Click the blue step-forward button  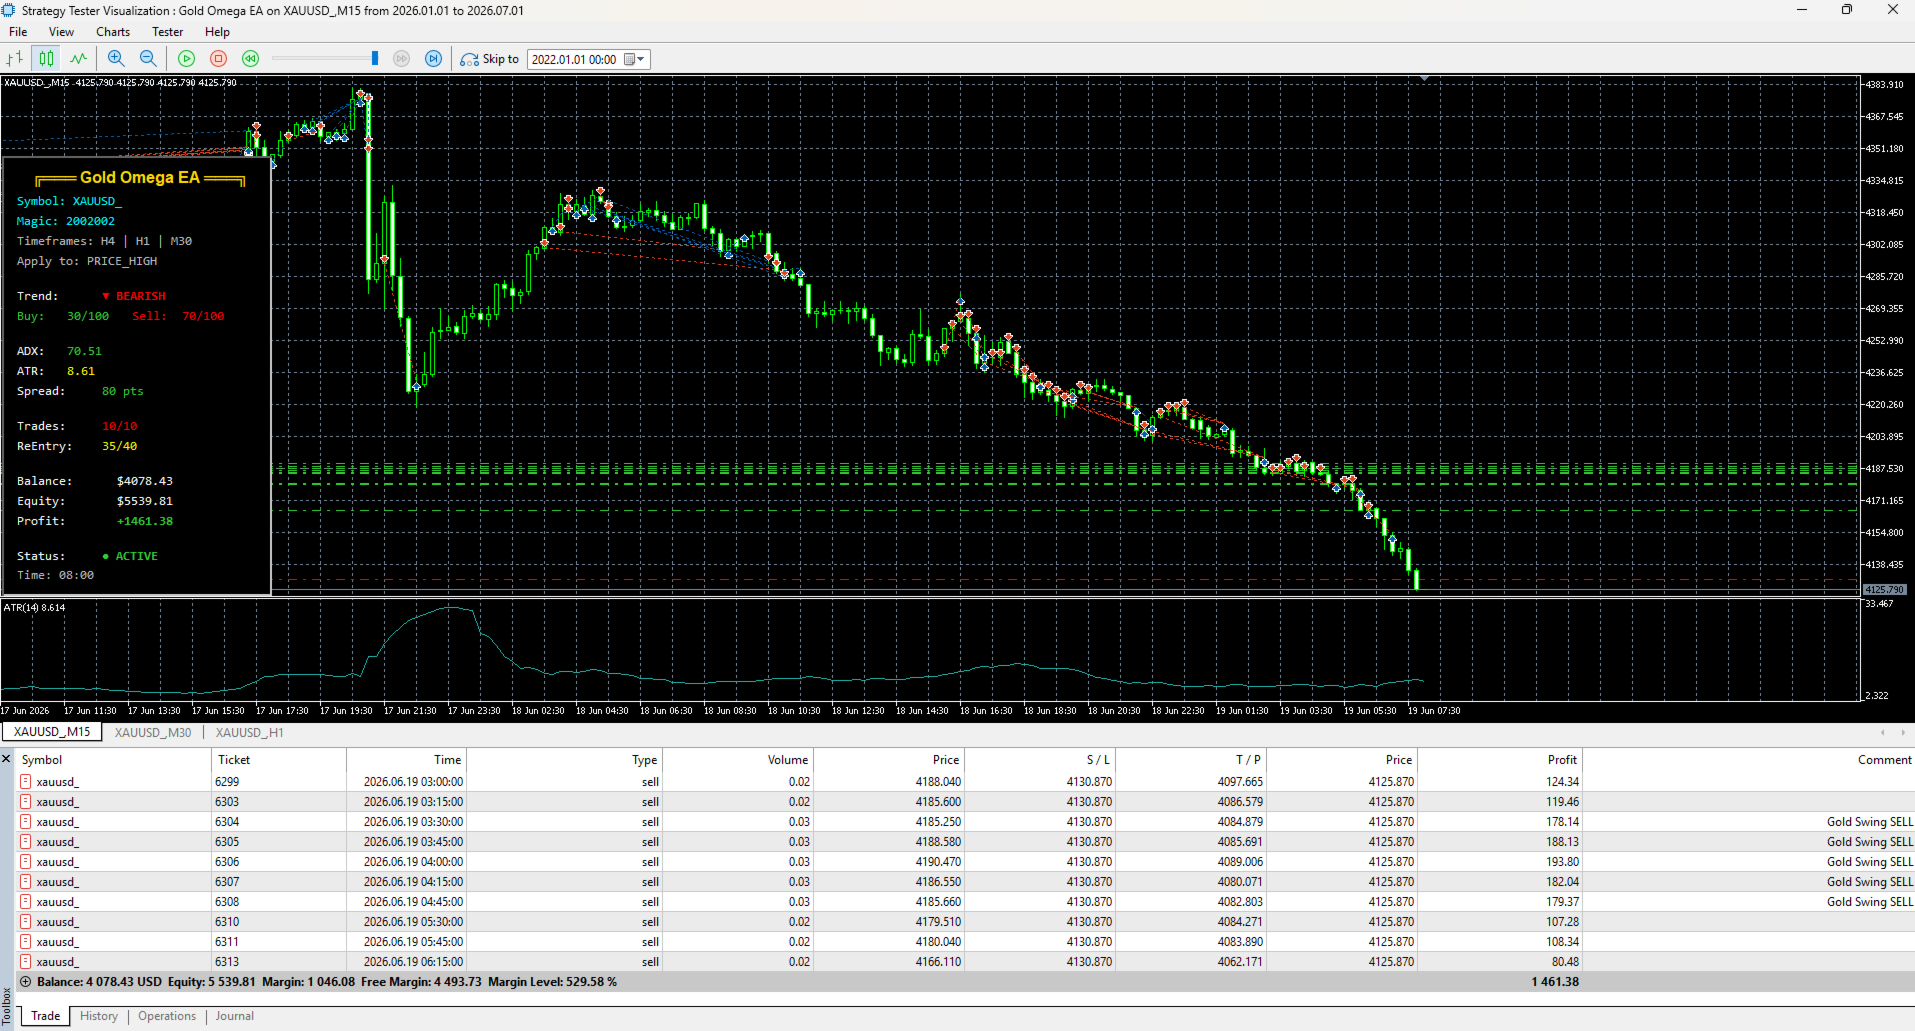[x=433, y=59]
